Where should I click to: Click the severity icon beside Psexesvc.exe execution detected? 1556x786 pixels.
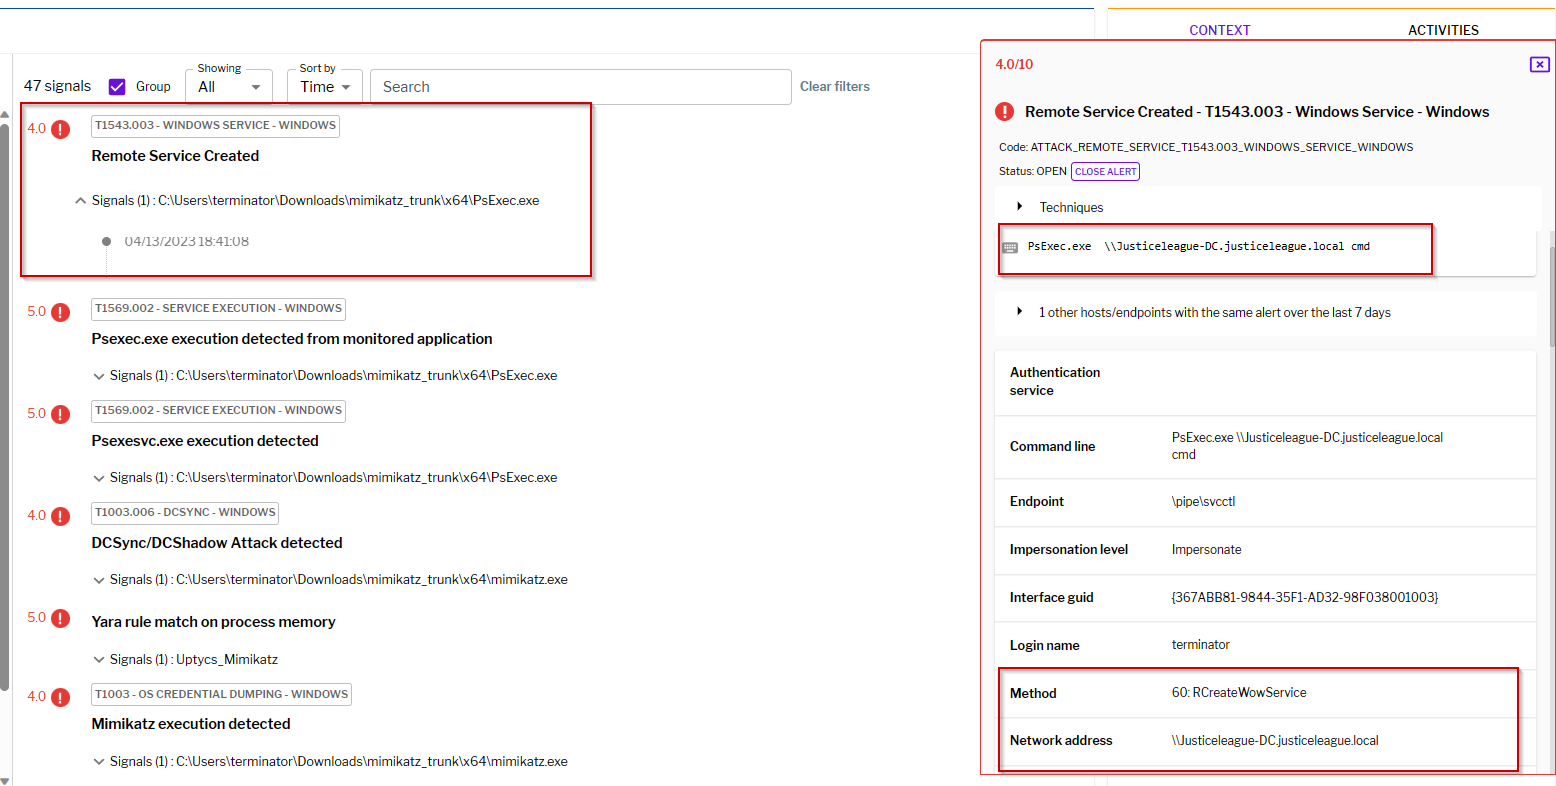(x=58, y=413)
